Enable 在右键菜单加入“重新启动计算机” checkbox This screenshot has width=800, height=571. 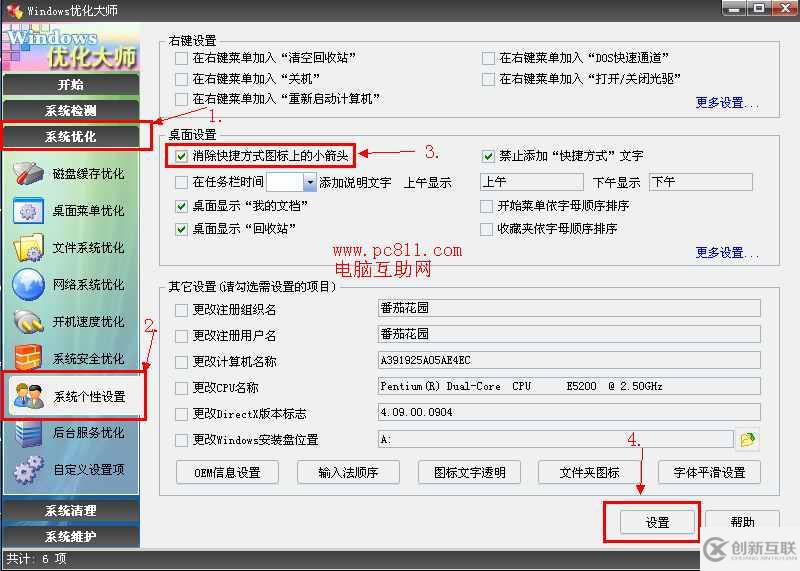tap(181, 99)
